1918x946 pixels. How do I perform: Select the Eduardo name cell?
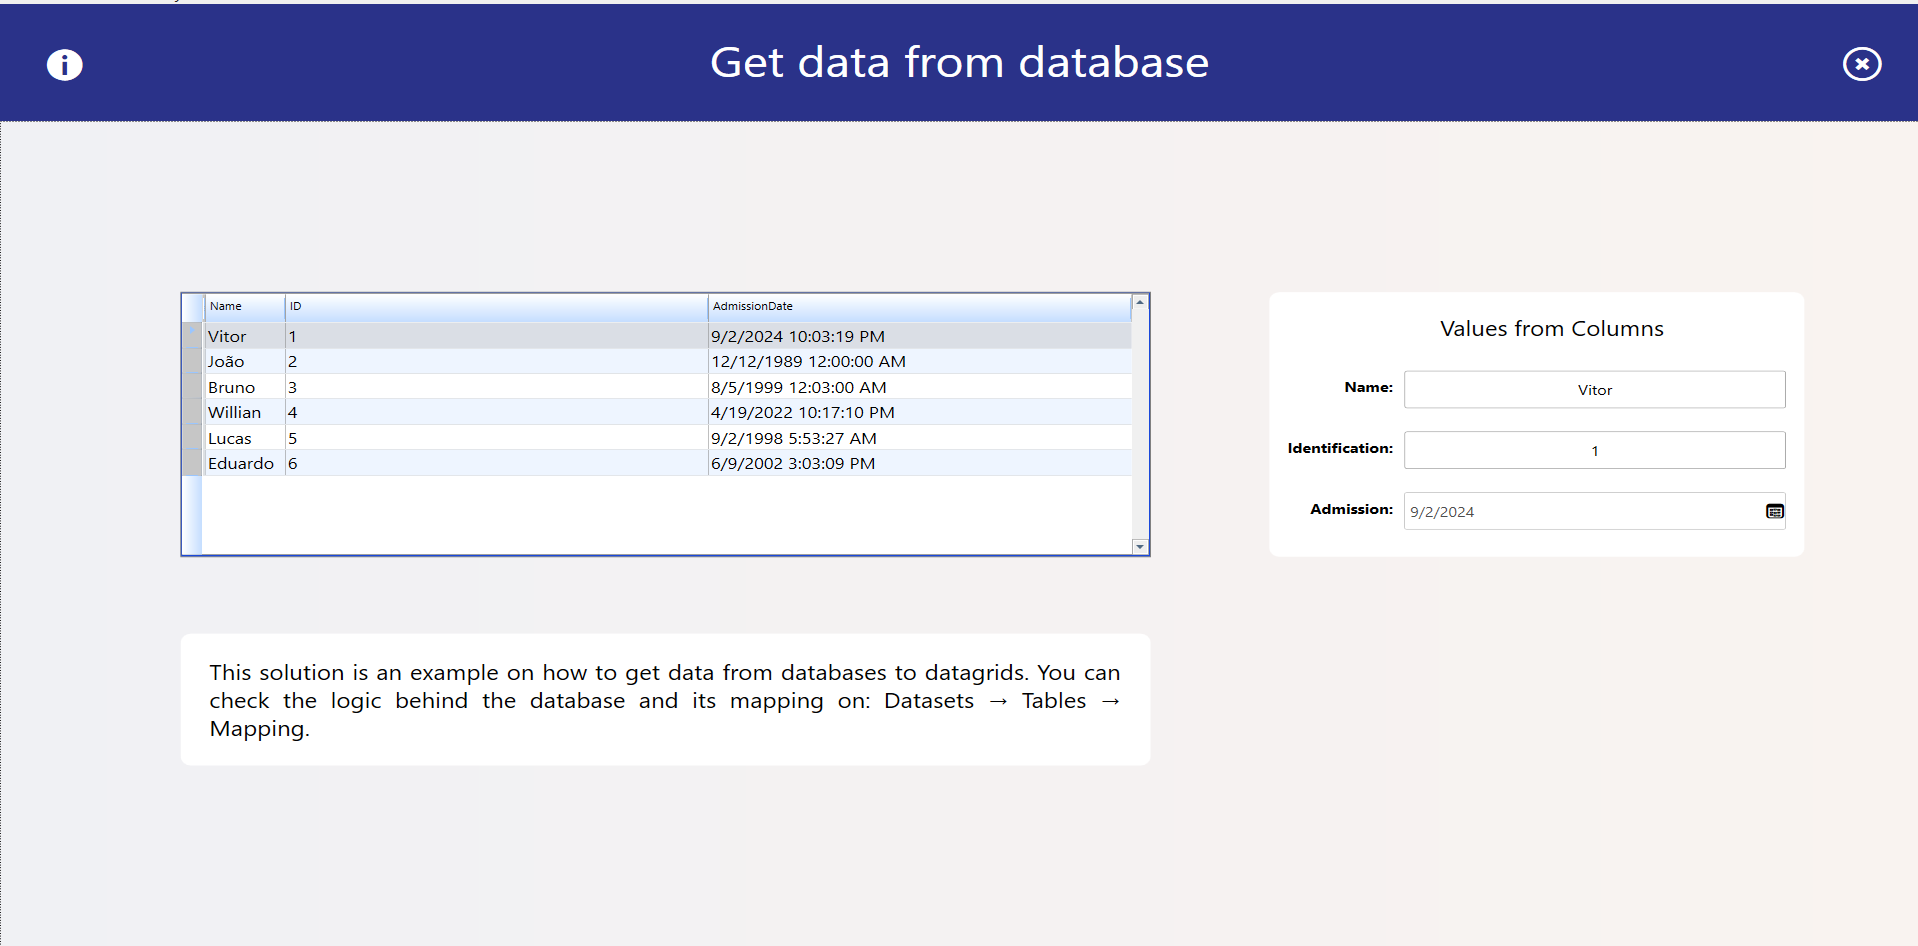tap(241, 464)
